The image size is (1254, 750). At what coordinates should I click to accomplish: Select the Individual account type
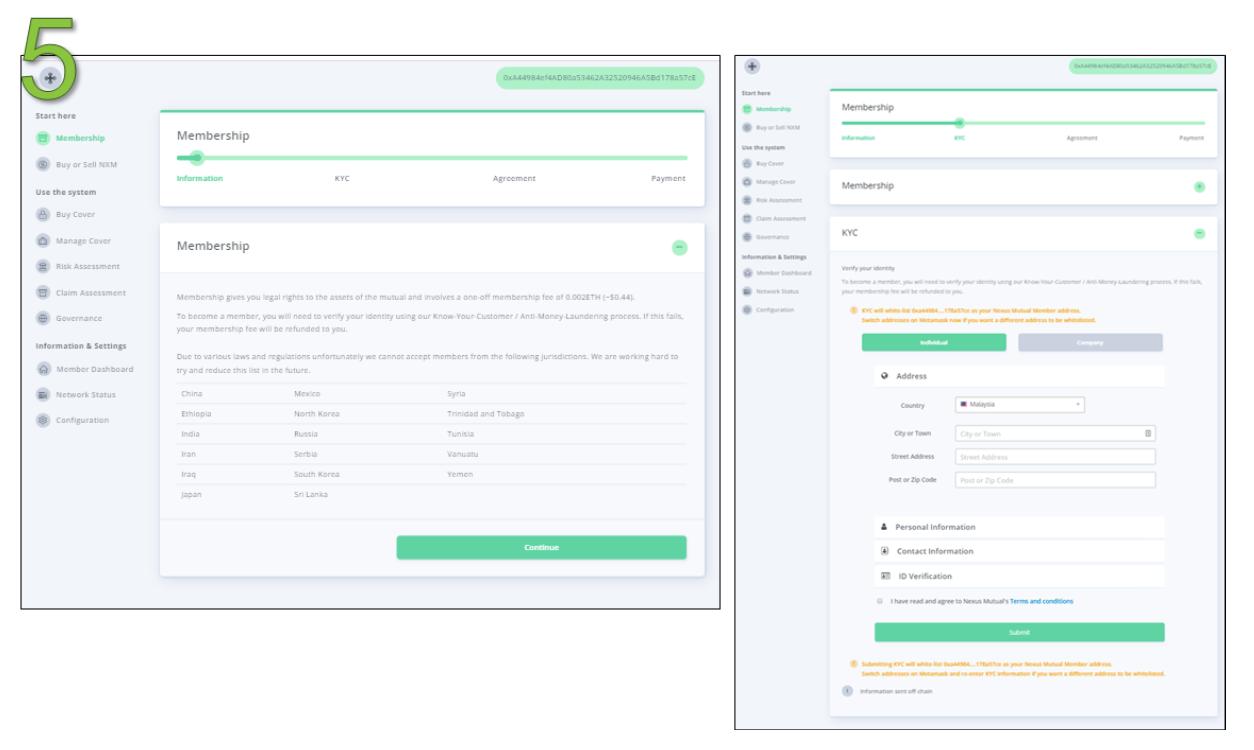[x=933, y=342]
